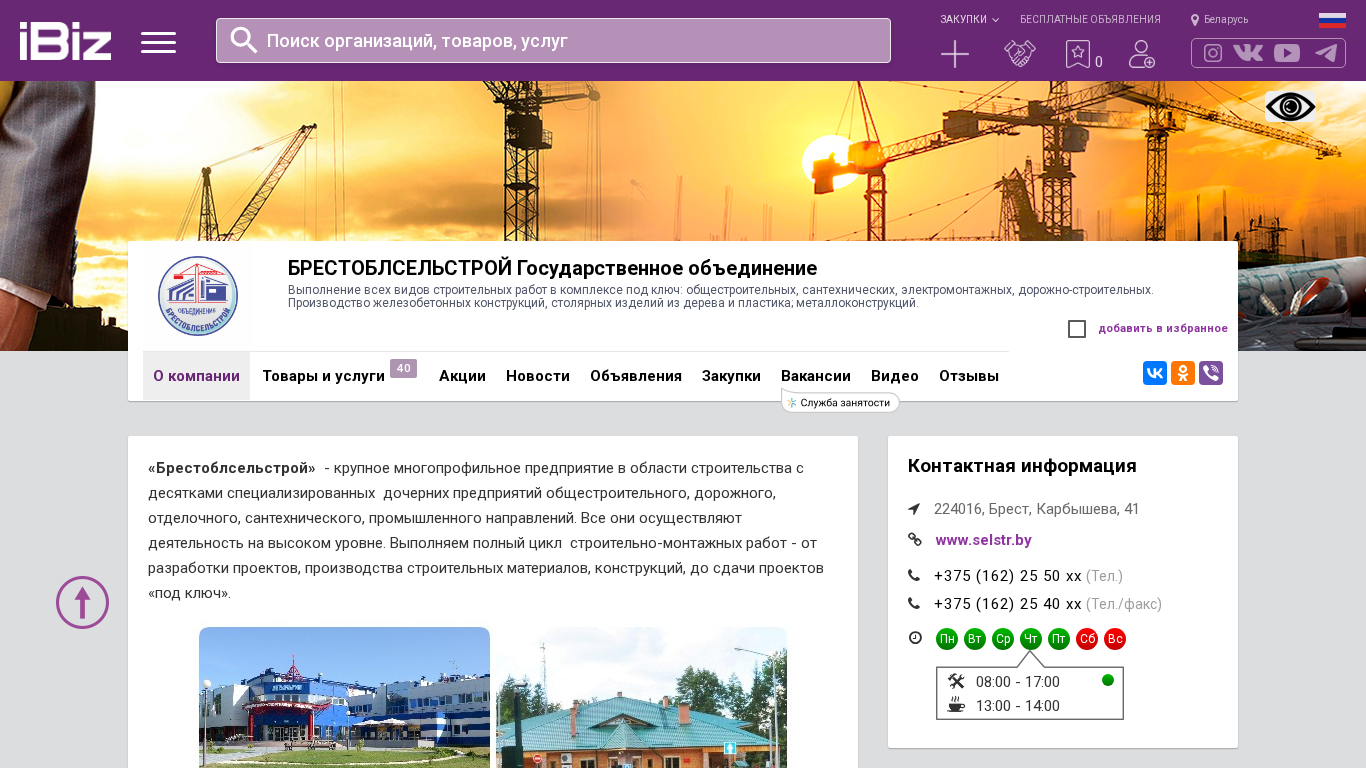Image resolution: width=1366 pixels, height=768 pixels.
Task: Go to the 'Отзывы' tab
Action: 969,376
